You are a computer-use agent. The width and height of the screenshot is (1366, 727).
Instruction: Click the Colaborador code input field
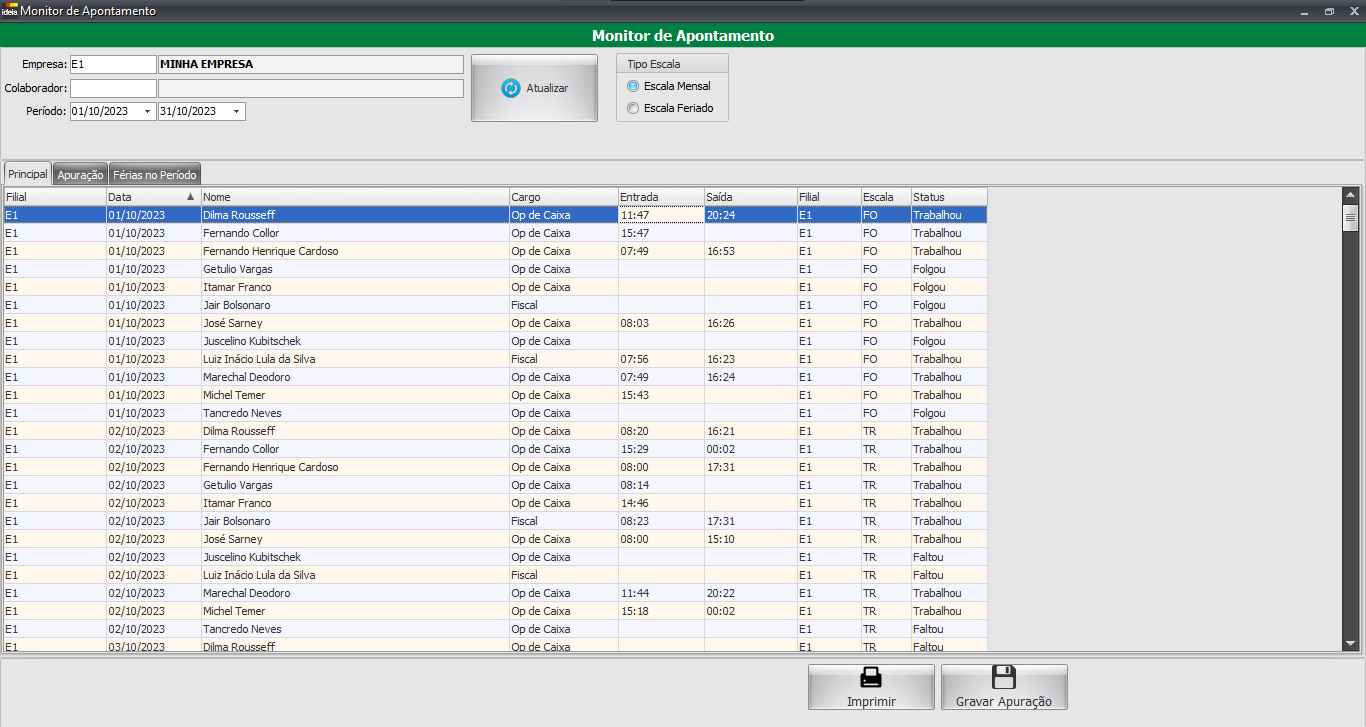pyautogui.click(x=113, y=88)
